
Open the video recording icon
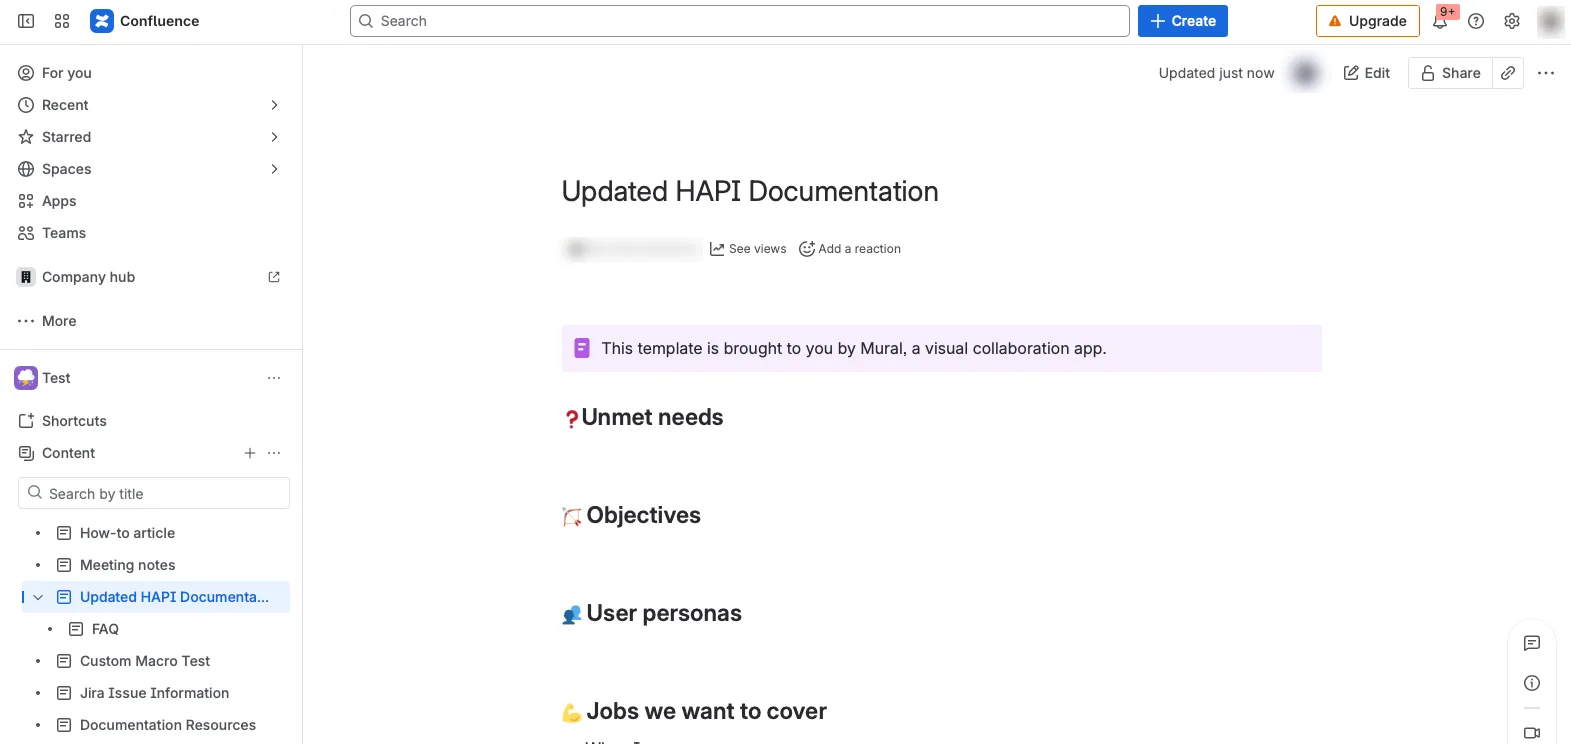pyautogui.click(x=1532, y=733)
